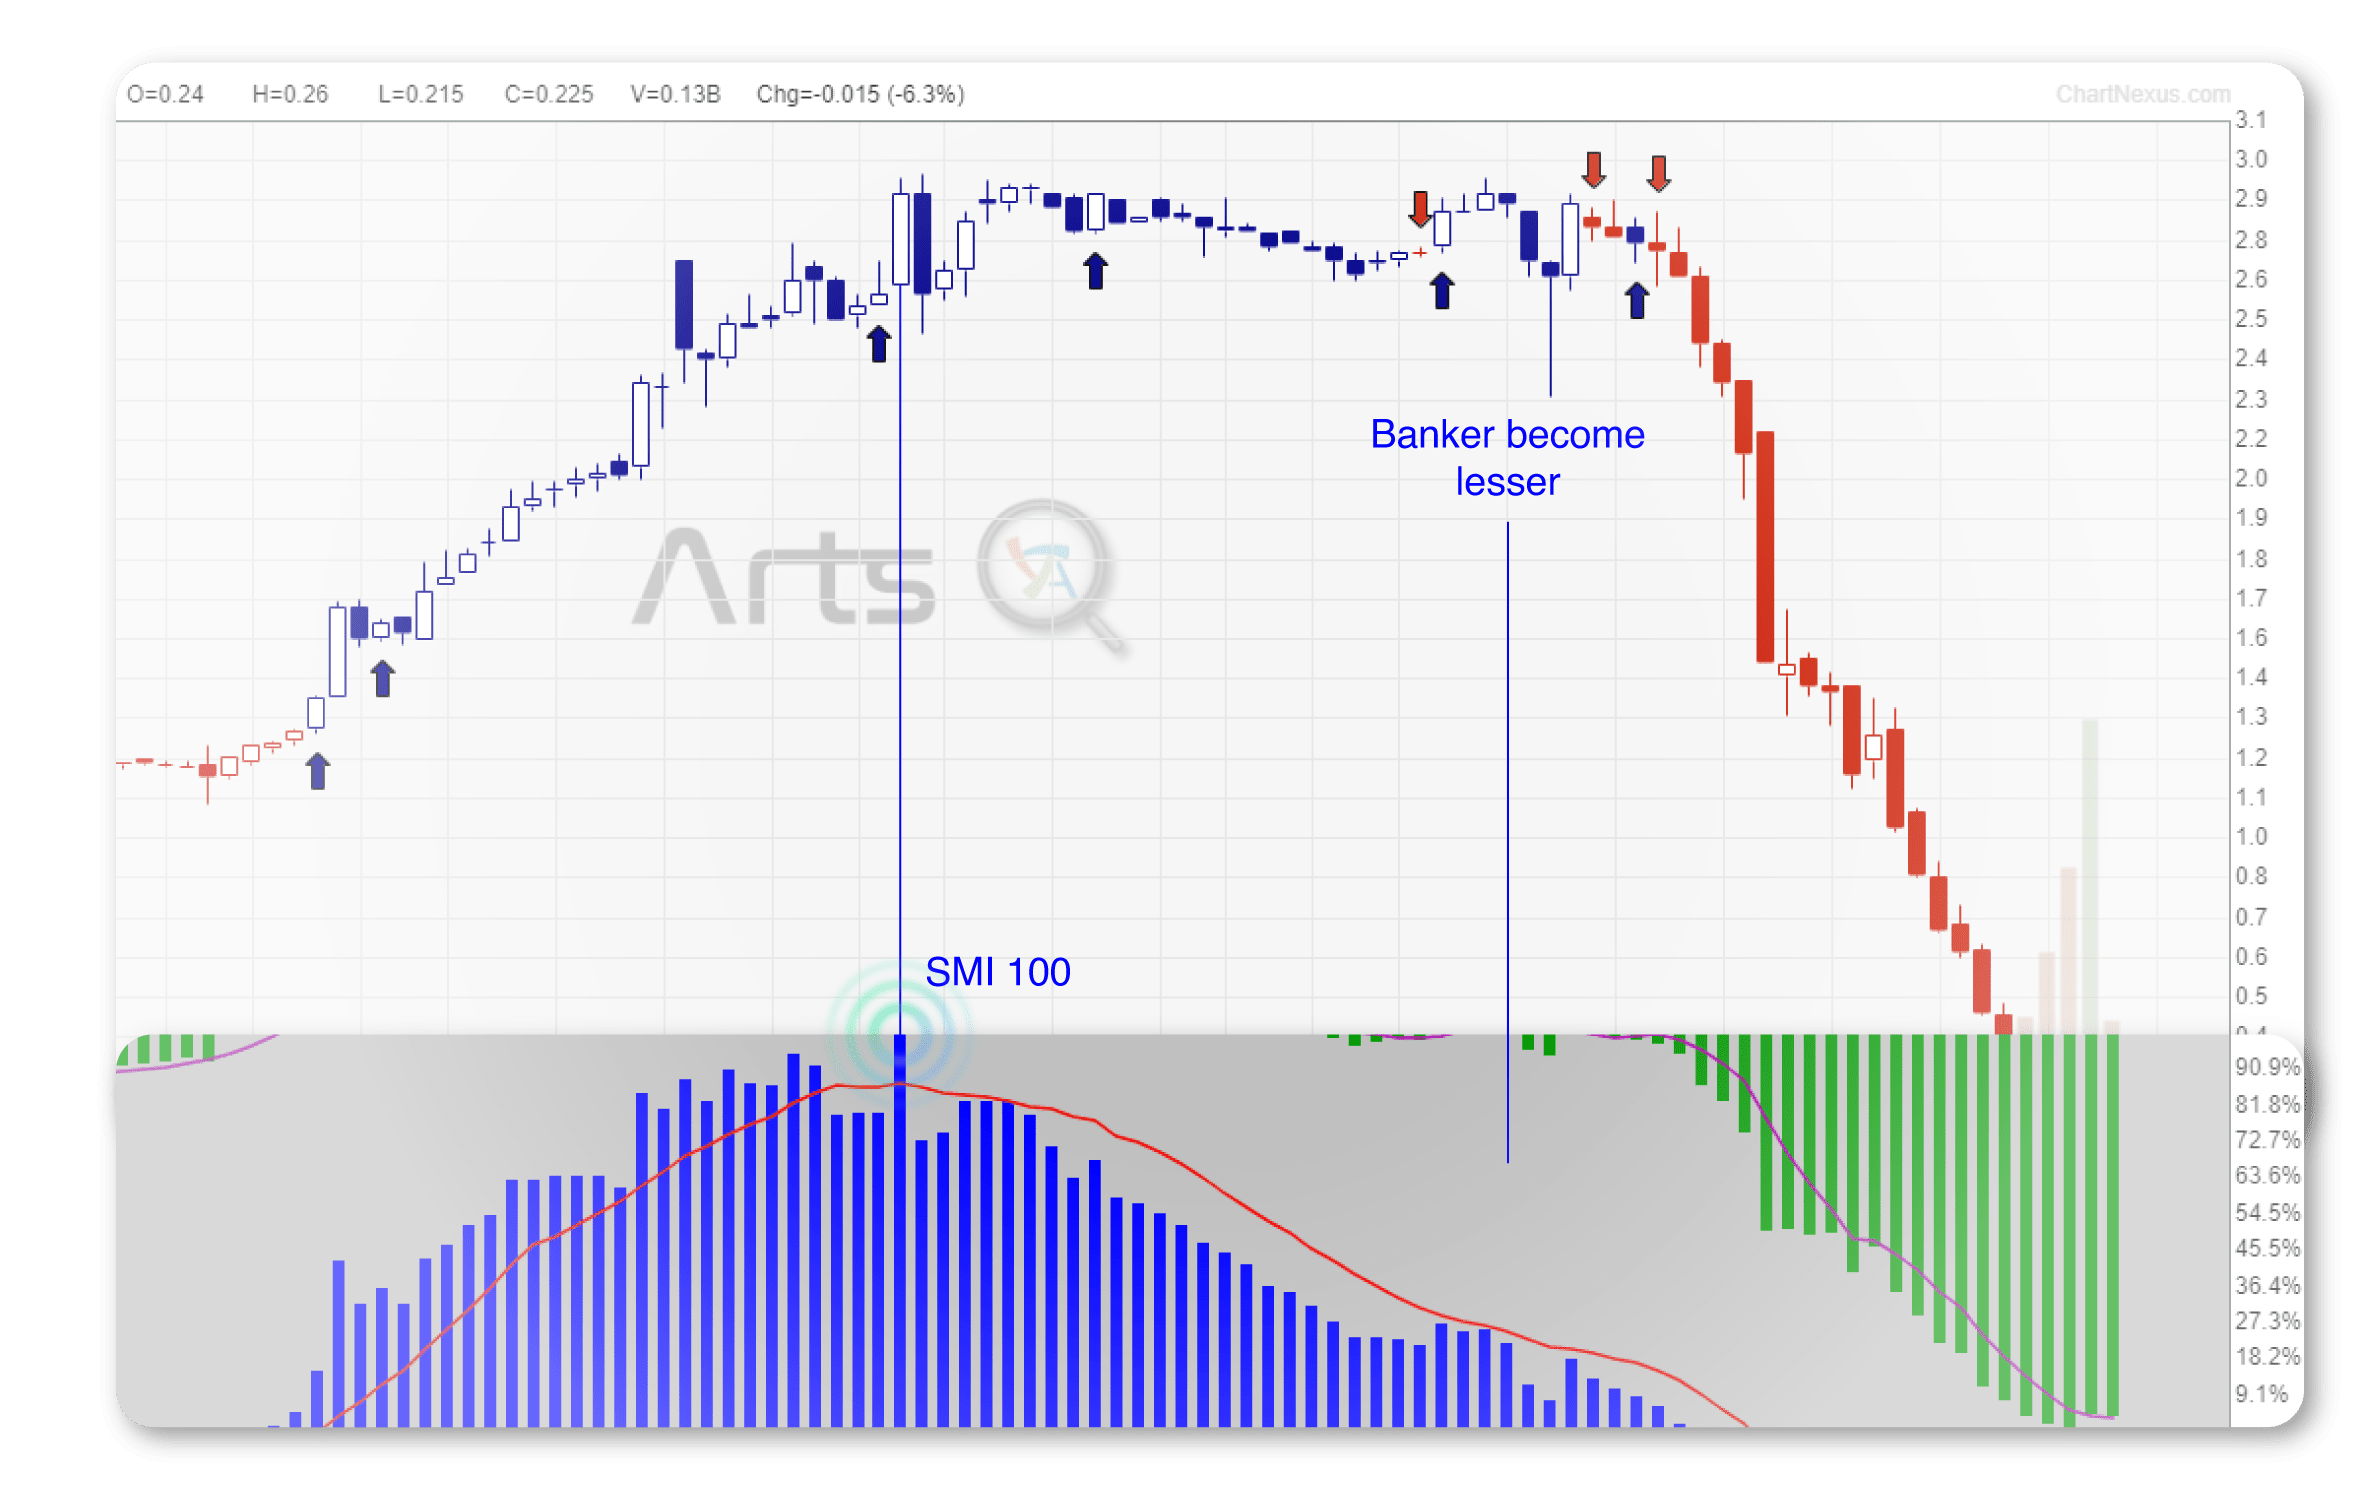Select the close price value C=0.225

(549, 94)
